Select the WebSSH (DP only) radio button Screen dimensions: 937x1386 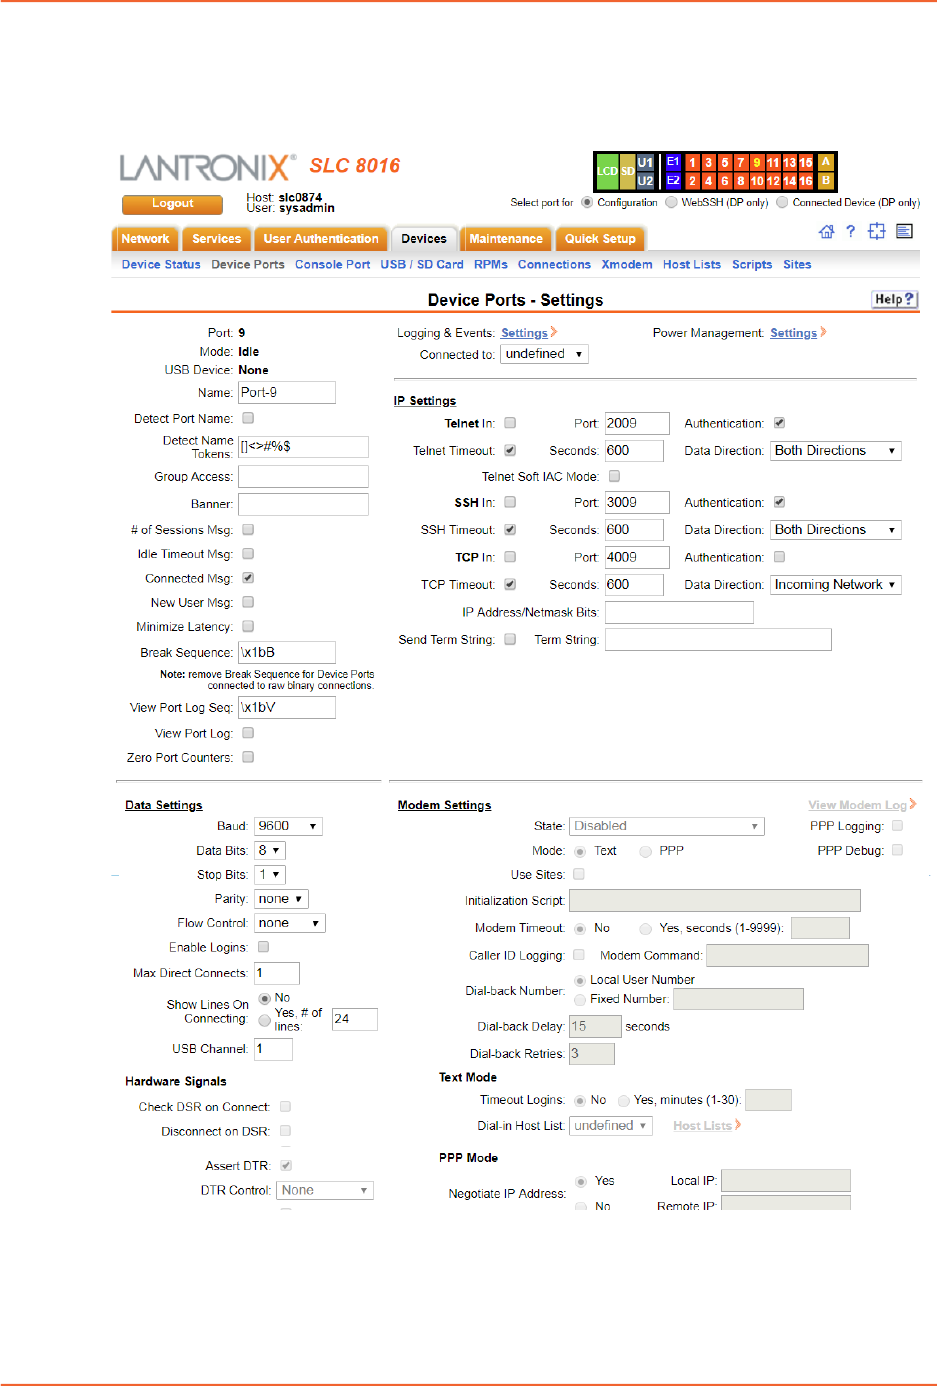(x=672, y=202)
